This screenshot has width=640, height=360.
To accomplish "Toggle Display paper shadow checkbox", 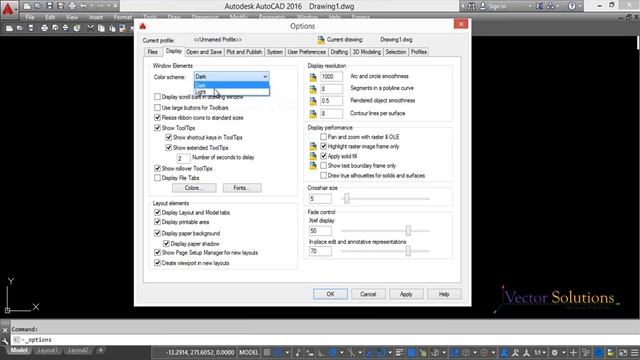I will pos(166,244).
